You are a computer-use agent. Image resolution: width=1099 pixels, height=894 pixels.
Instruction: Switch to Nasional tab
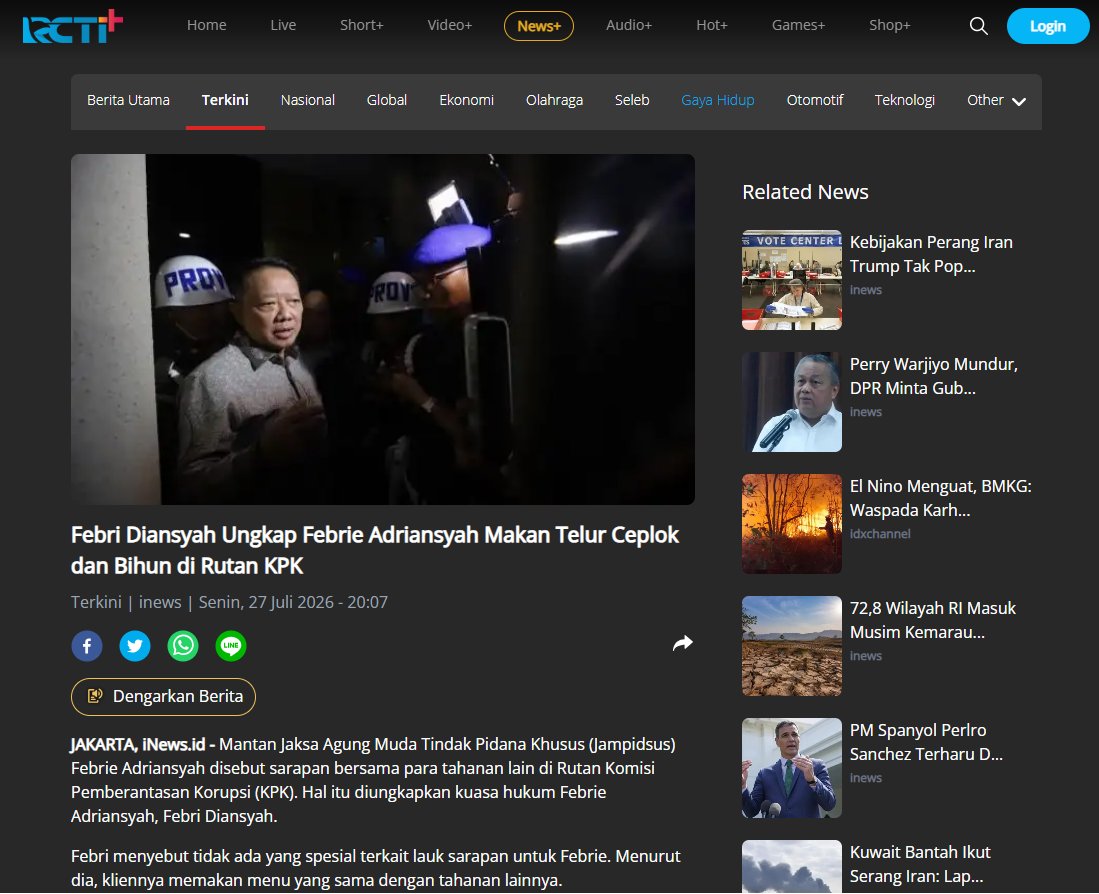[308, 100]
